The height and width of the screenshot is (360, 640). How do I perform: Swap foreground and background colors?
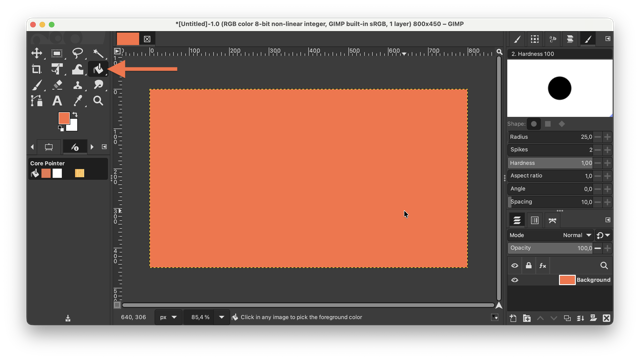(x=75, y=115)
